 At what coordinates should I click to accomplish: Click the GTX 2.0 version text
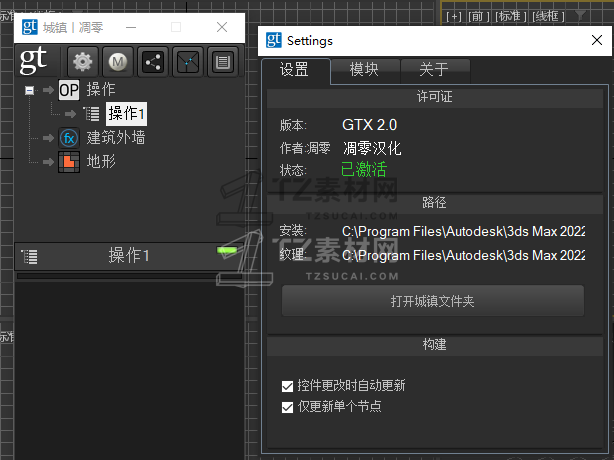(x=370, y=125)
